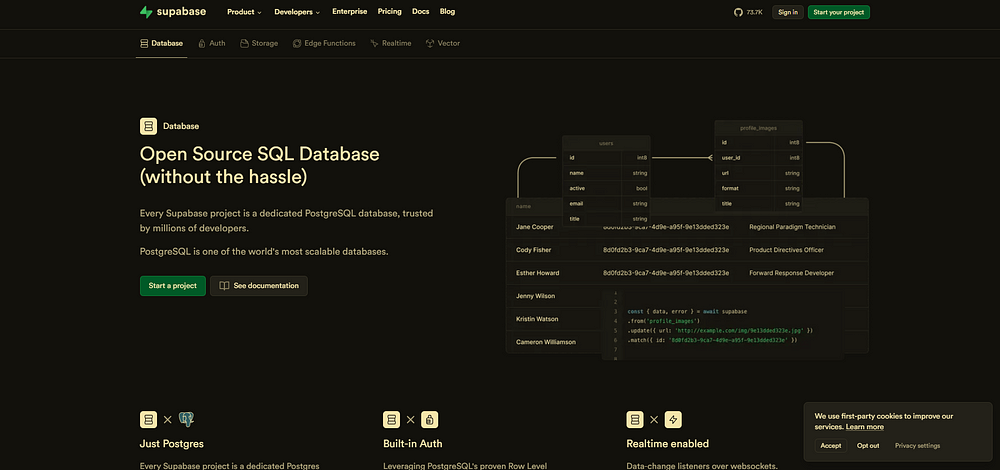Viewport: 1000px width, 470px height.
Task: Open the Edge Functions tab
Action: pos(324,44)
